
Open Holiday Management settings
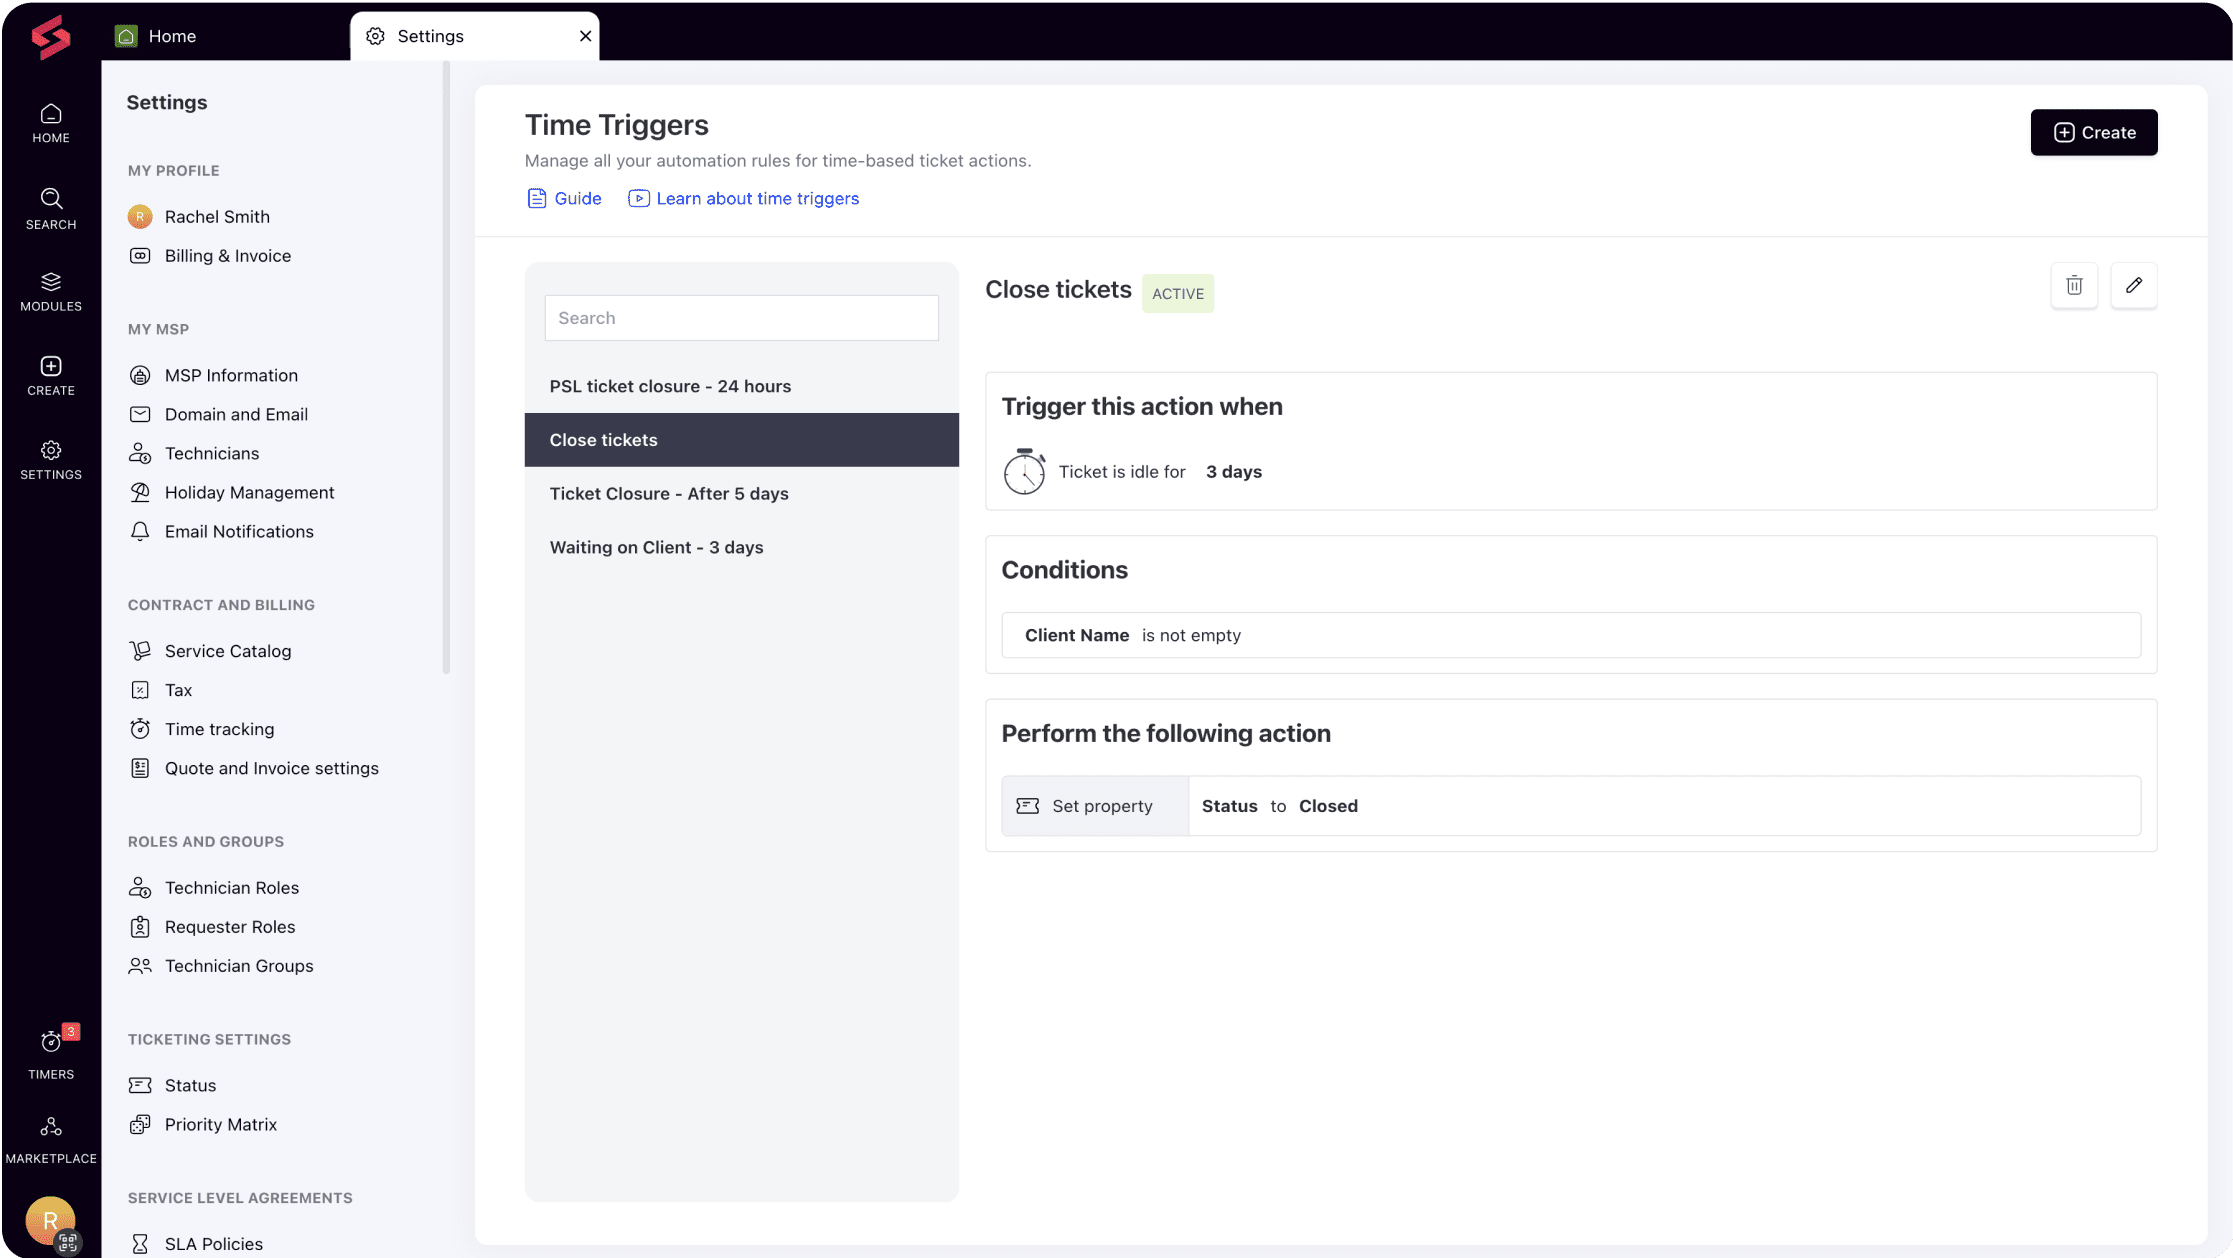coord(249,492)
